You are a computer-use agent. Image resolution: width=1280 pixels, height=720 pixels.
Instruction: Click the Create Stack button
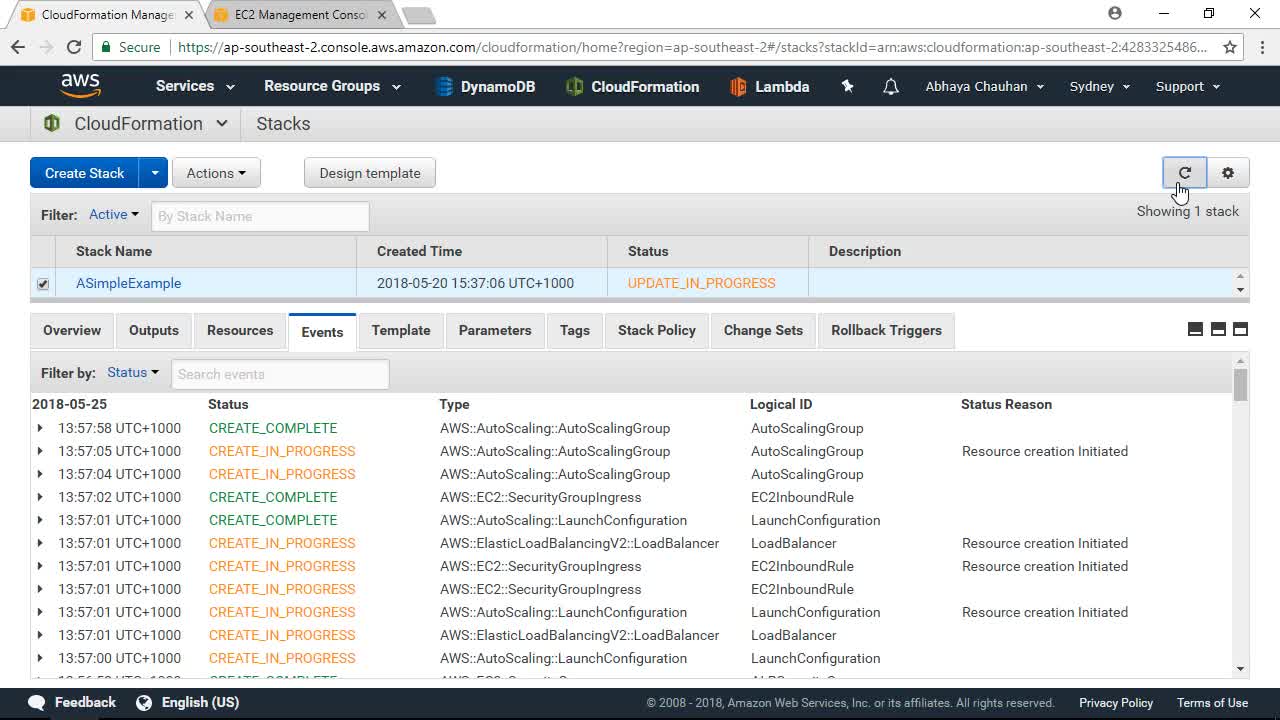coord(85,173)
